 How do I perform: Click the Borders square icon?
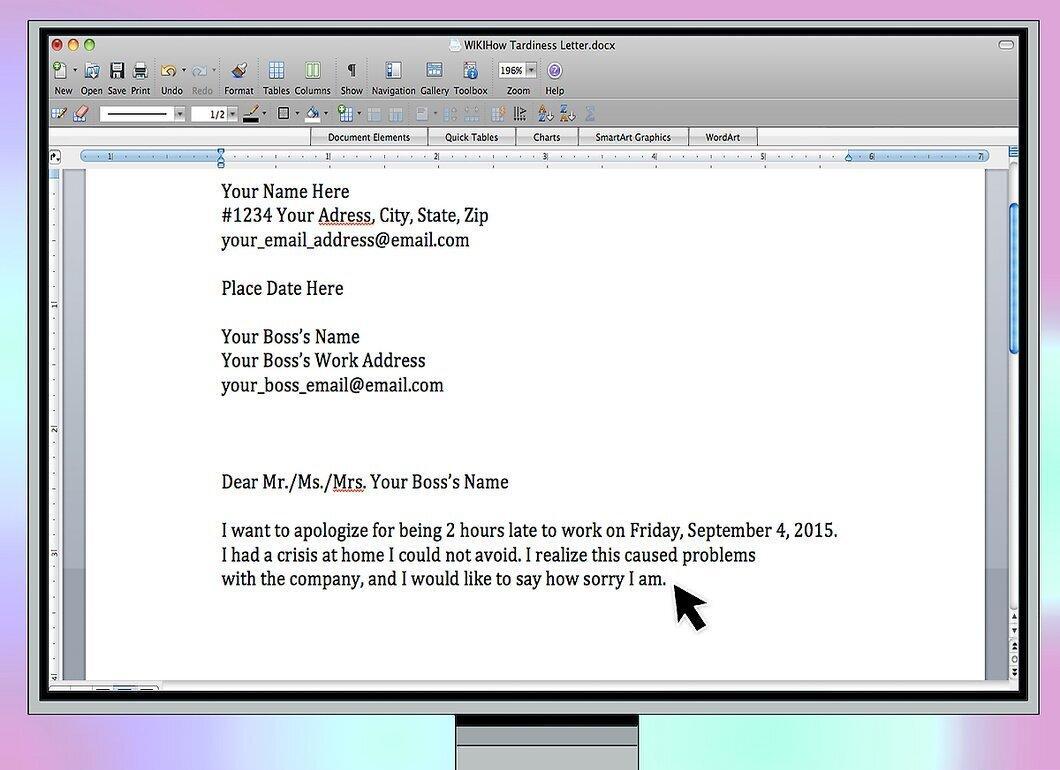[x=283, y=114]
